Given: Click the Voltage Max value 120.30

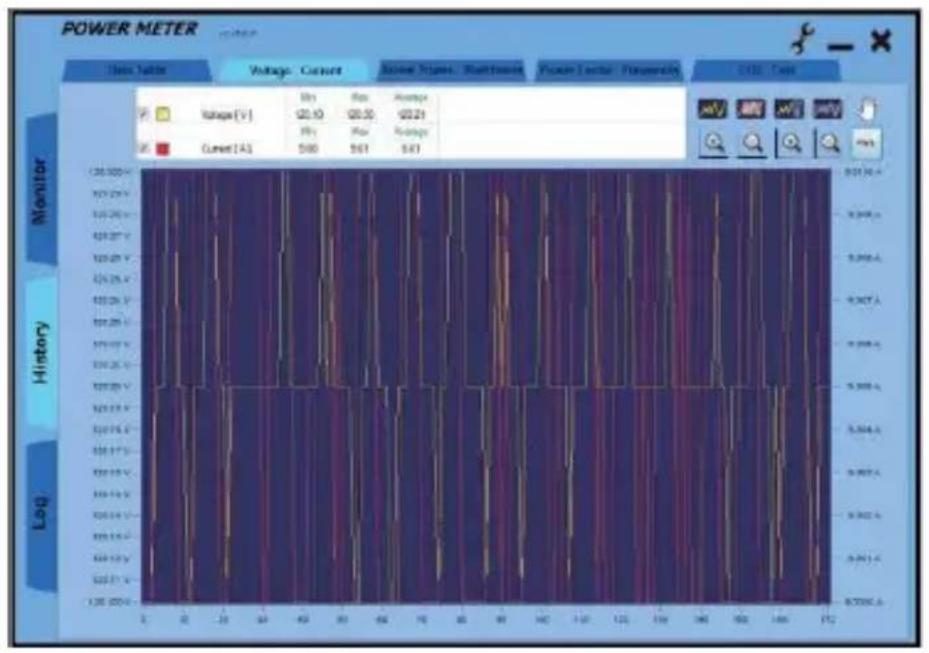Looking at the screenshot, I should coord(360,114).
